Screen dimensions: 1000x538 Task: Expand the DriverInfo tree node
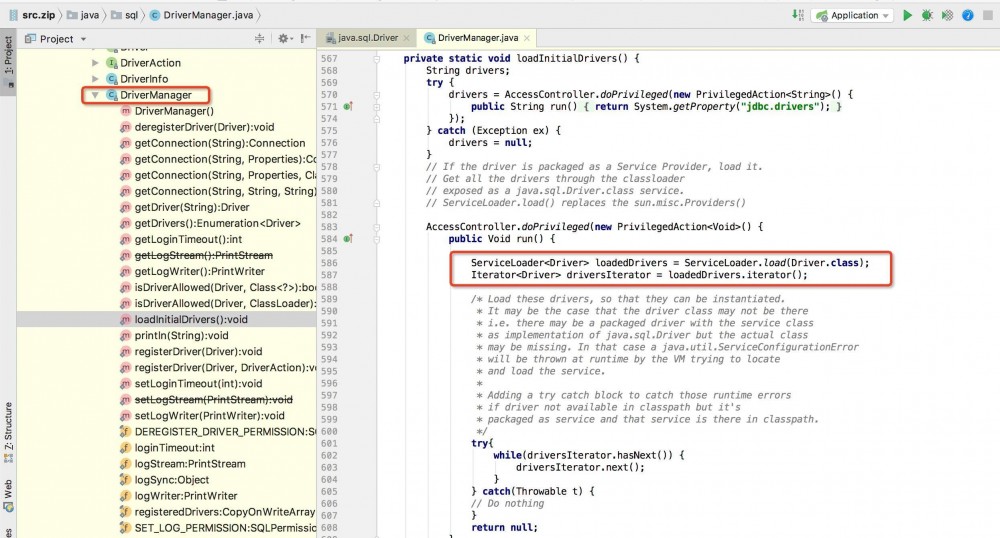coord(95,79)
